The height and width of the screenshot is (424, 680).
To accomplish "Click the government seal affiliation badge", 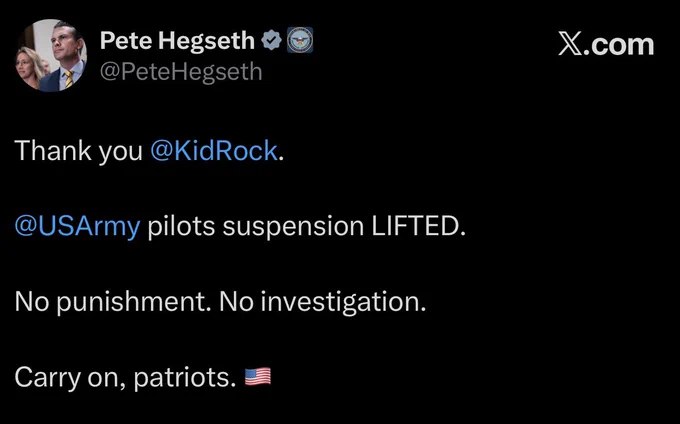I will coord(298,42).
